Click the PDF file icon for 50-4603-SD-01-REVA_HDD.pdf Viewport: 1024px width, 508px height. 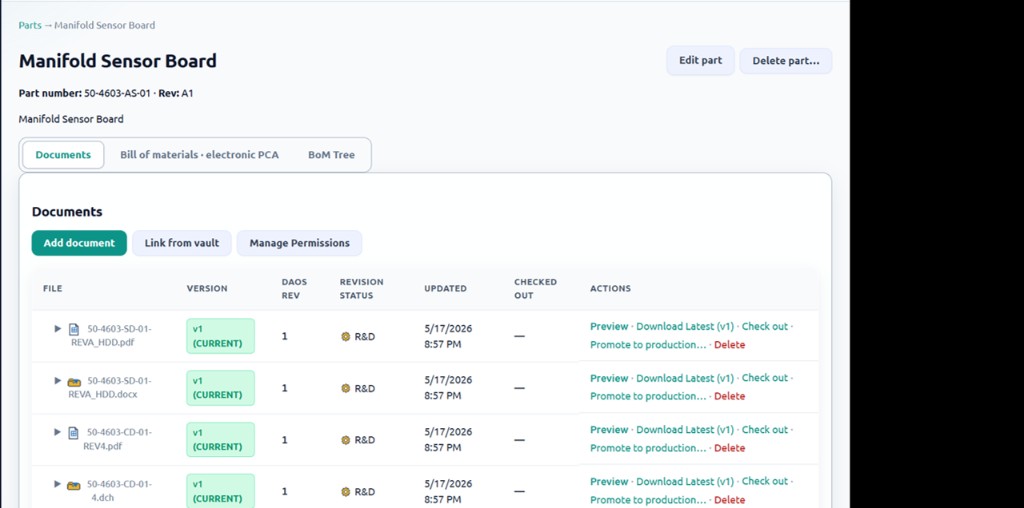74,328
